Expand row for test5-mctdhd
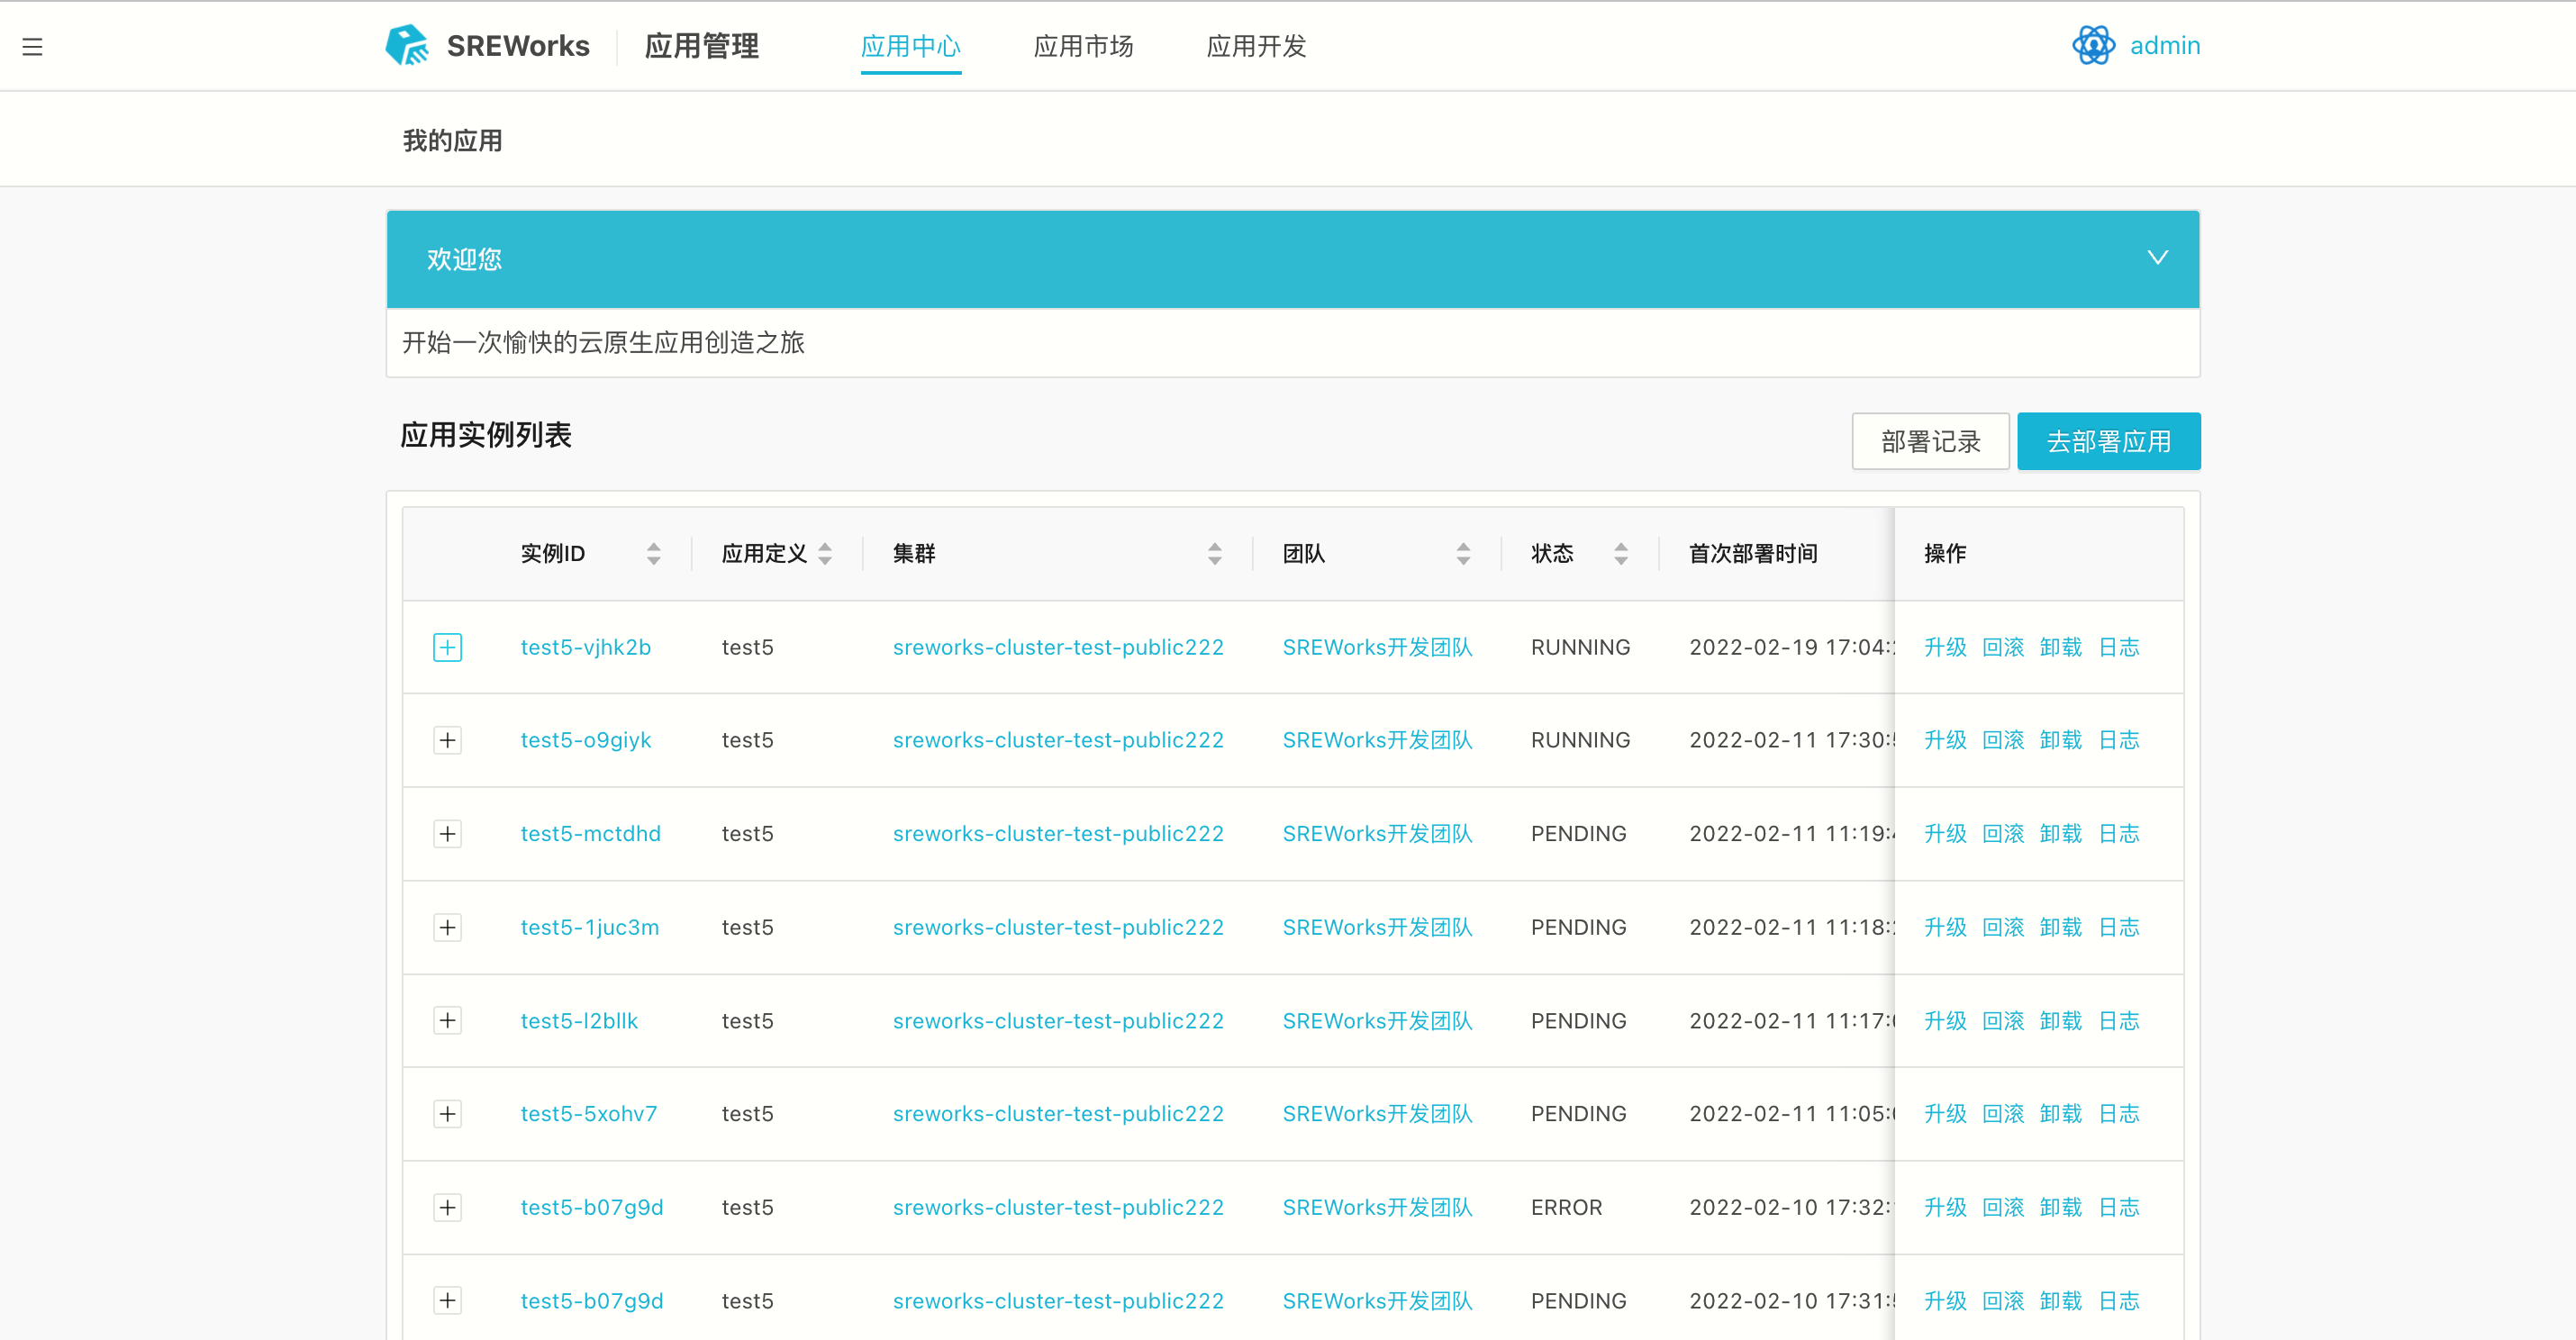 [x=447, y=833]
